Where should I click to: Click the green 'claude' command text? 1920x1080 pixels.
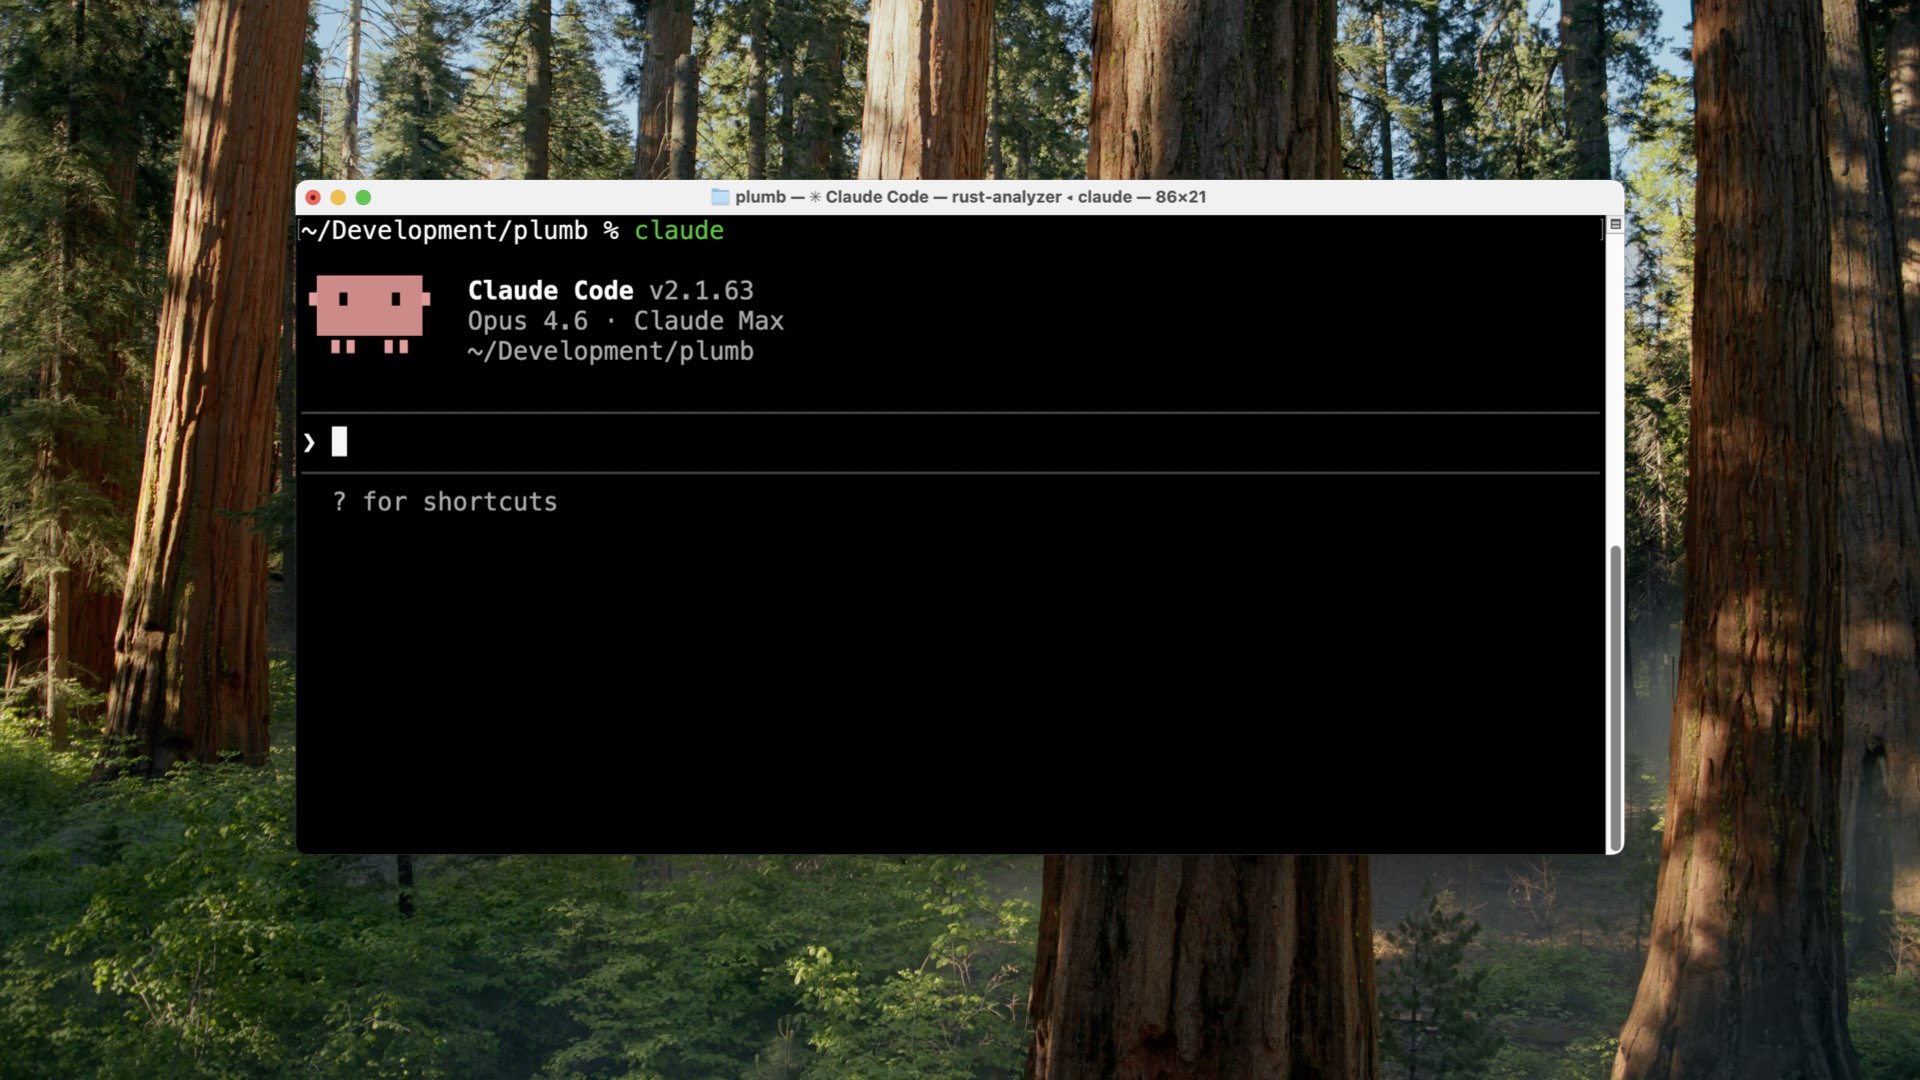678,231
